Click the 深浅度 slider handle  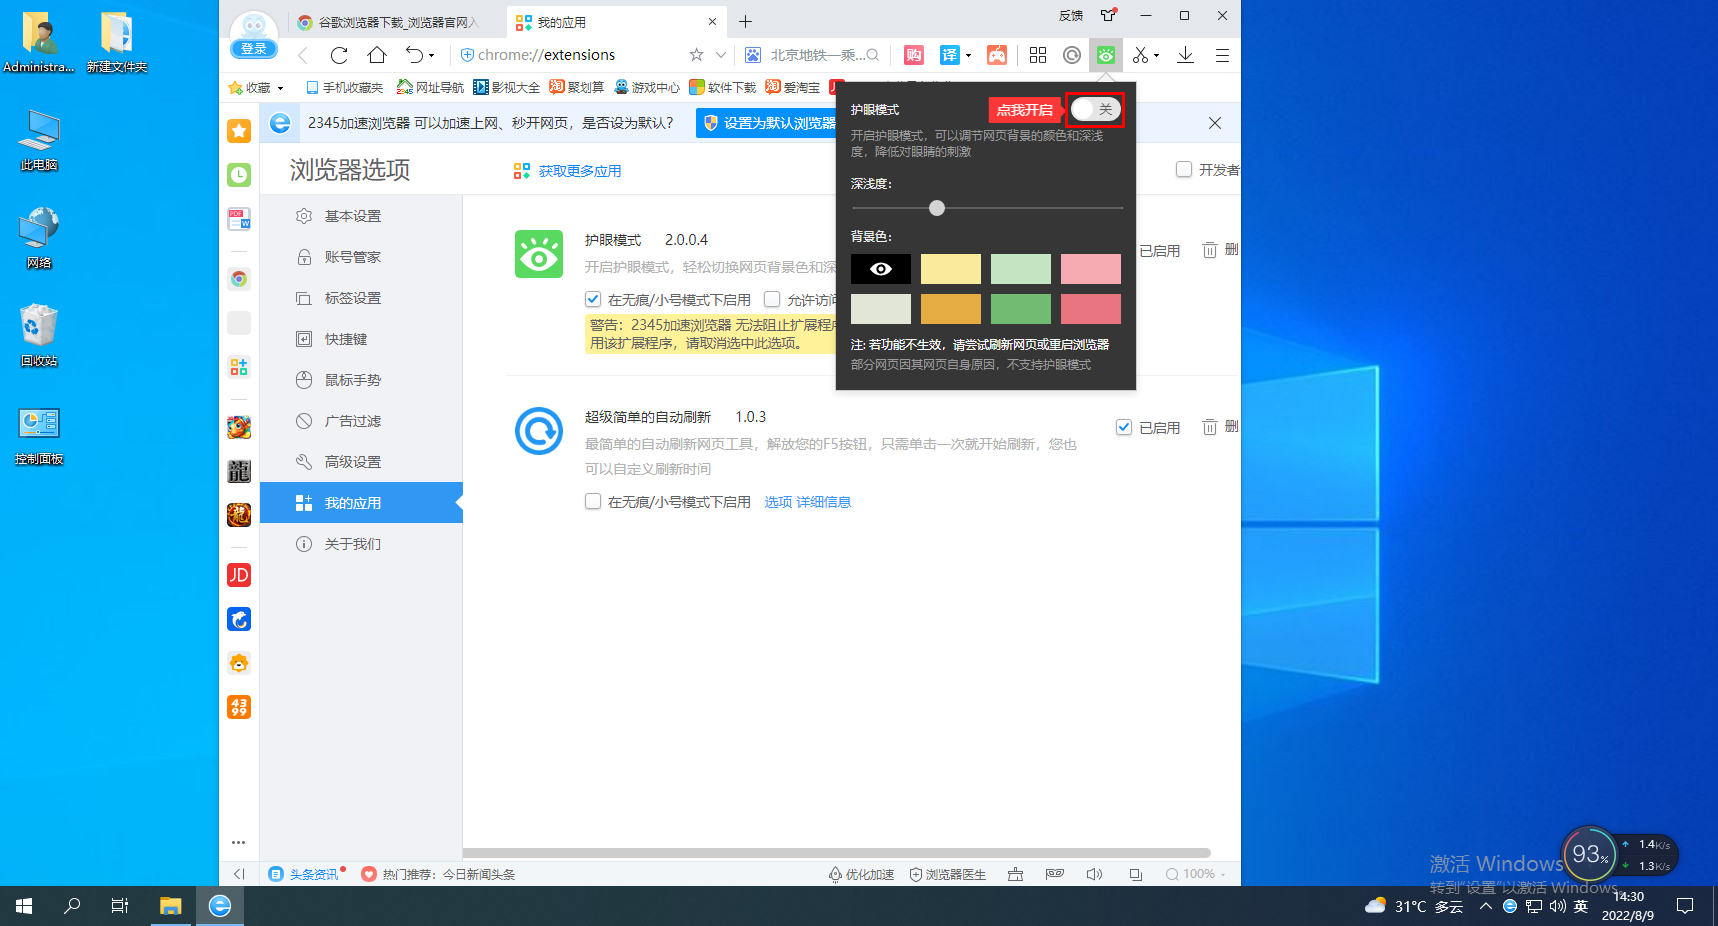pos(937,208)
